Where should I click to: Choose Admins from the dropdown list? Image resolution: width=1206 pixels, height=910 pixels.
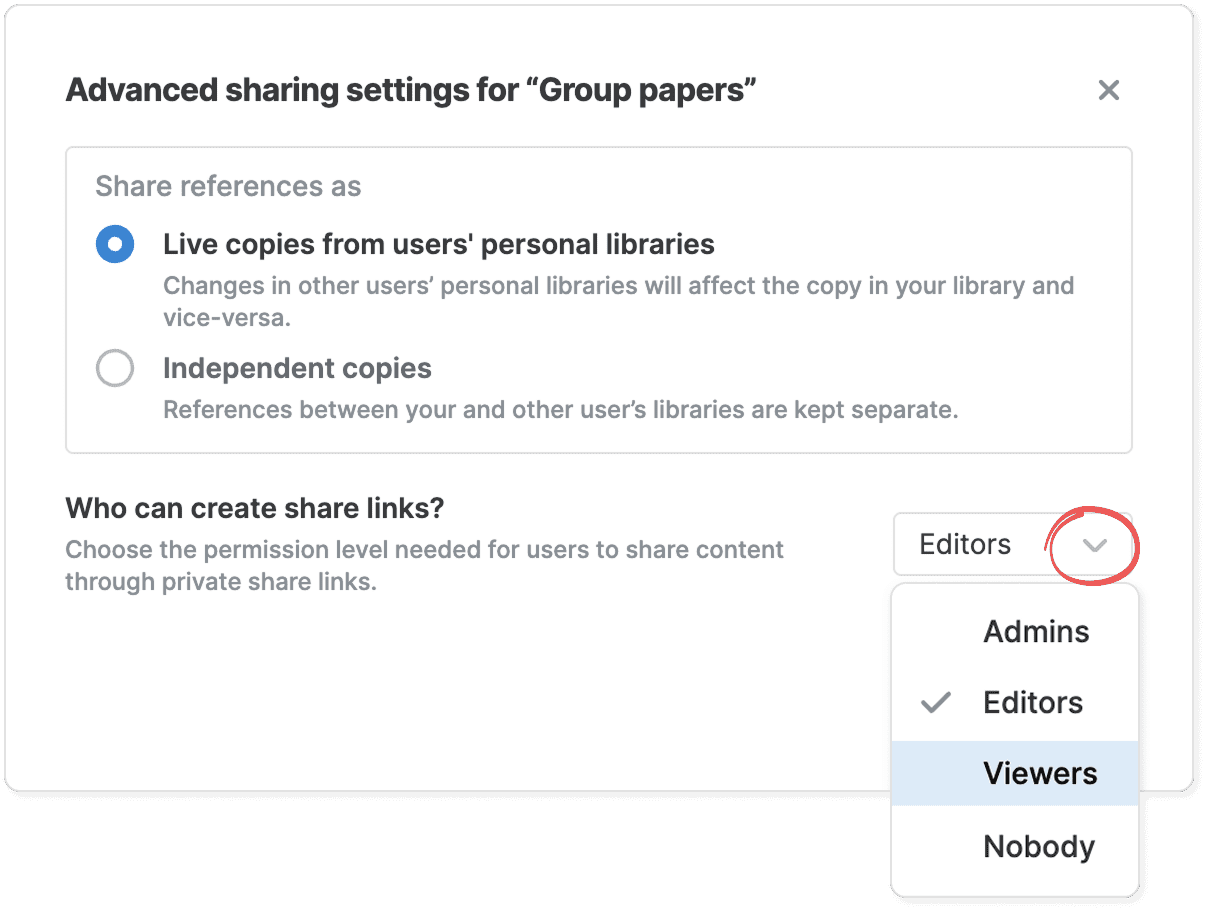(x=1036, y=632)
